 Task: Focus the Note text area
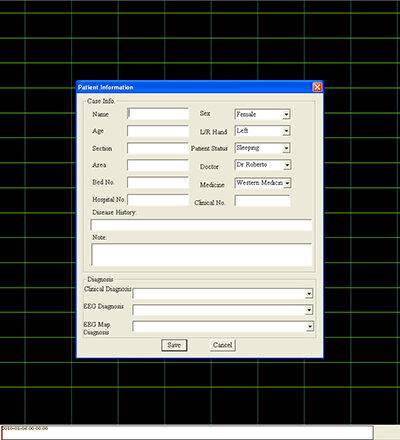coord(202,255)
